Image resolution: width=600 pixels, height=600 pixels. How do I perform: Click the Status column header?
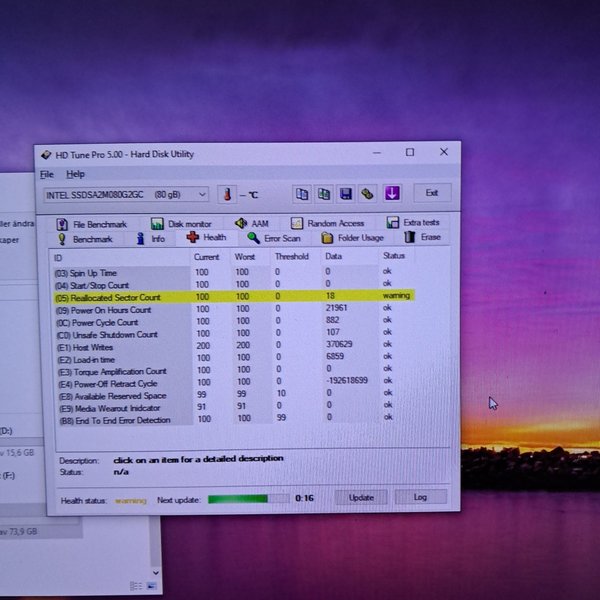(x=394, y=256)
